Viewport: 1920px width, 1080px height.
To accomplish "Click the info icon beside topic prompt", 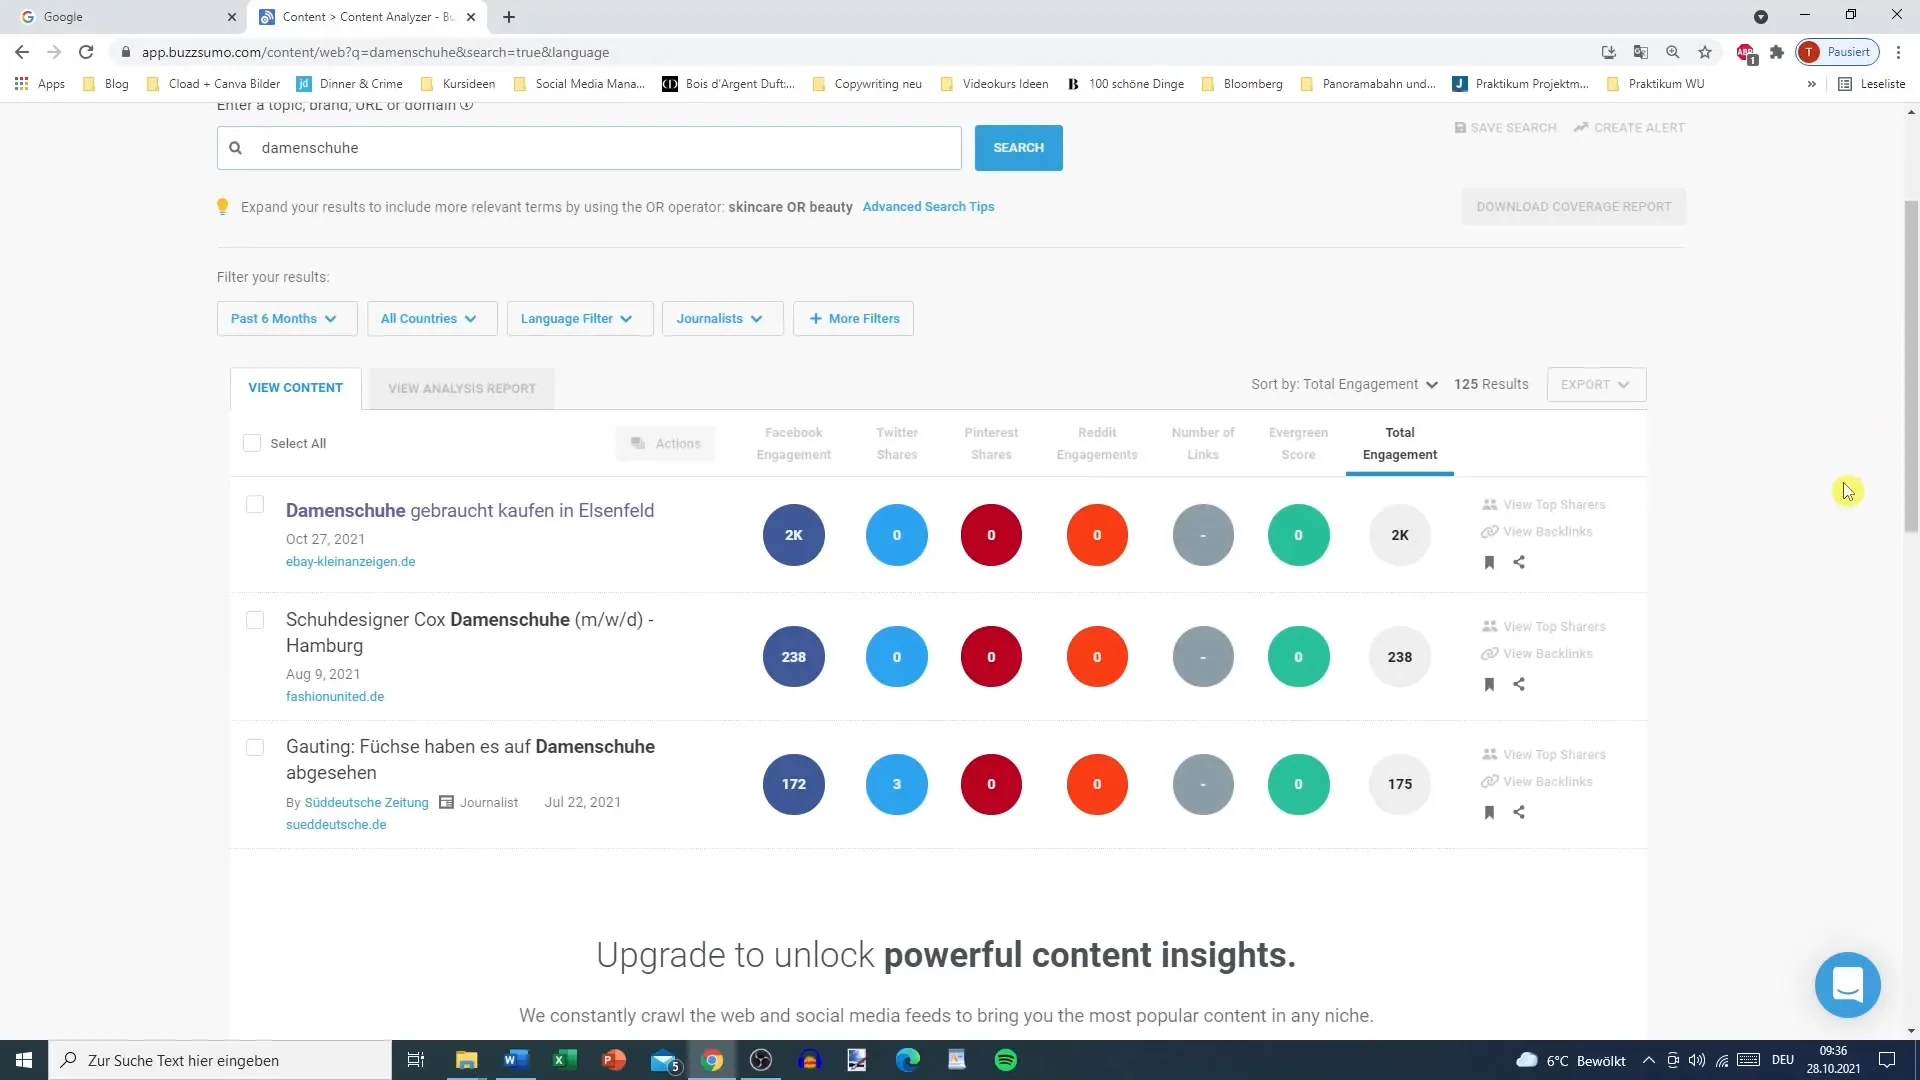I will 467,106.
